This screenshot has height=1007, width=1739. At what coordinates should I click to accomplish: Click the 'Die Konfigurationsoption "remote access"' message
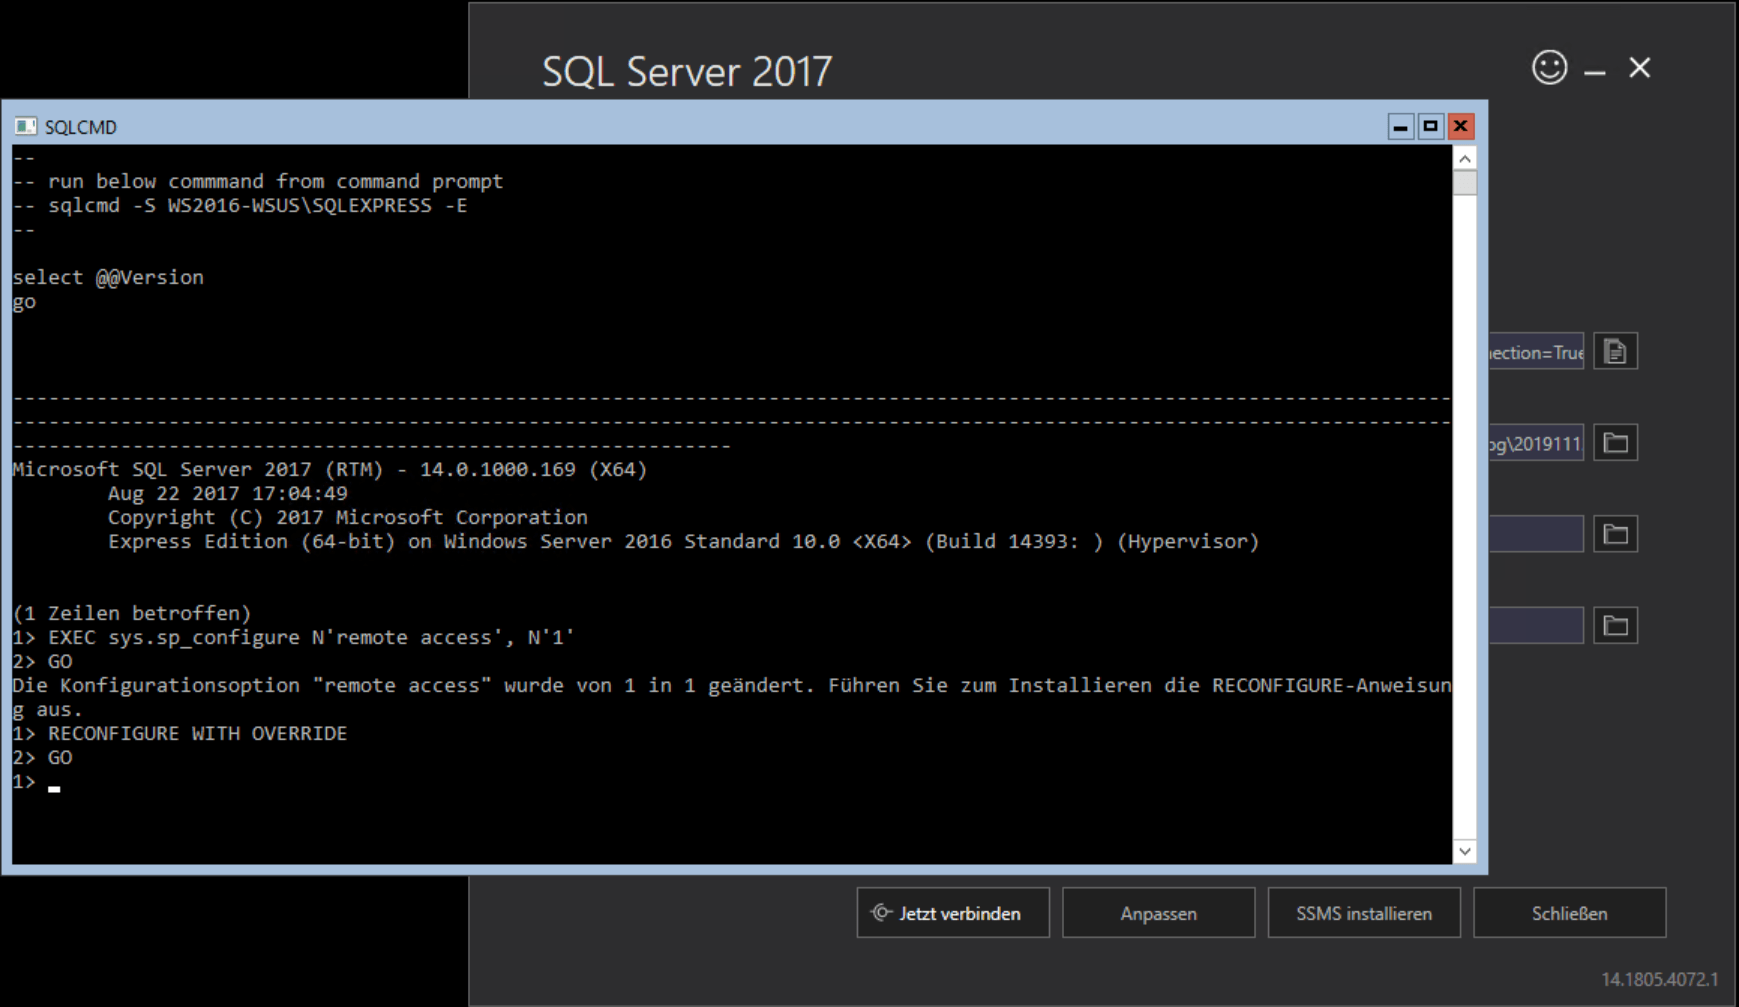click(x=732, y=698)
